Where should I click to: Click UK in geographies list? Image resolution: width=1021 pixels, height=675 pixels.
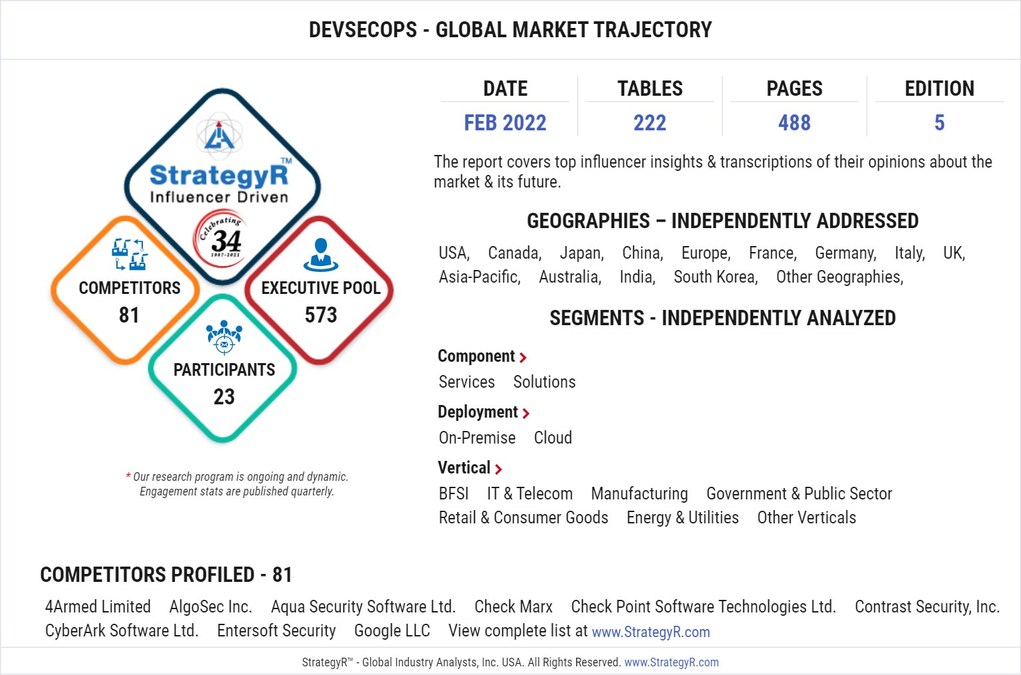pos(954,253)
